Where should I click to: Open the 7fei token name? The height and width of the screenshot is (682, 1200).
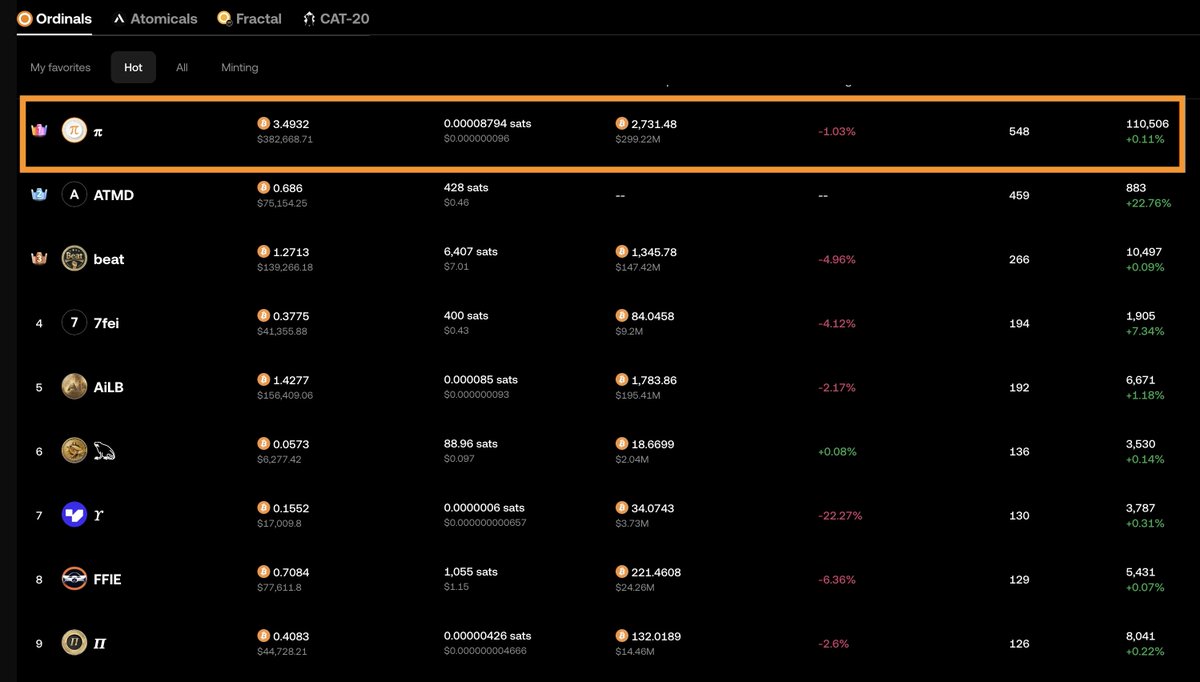click(106, 323)
